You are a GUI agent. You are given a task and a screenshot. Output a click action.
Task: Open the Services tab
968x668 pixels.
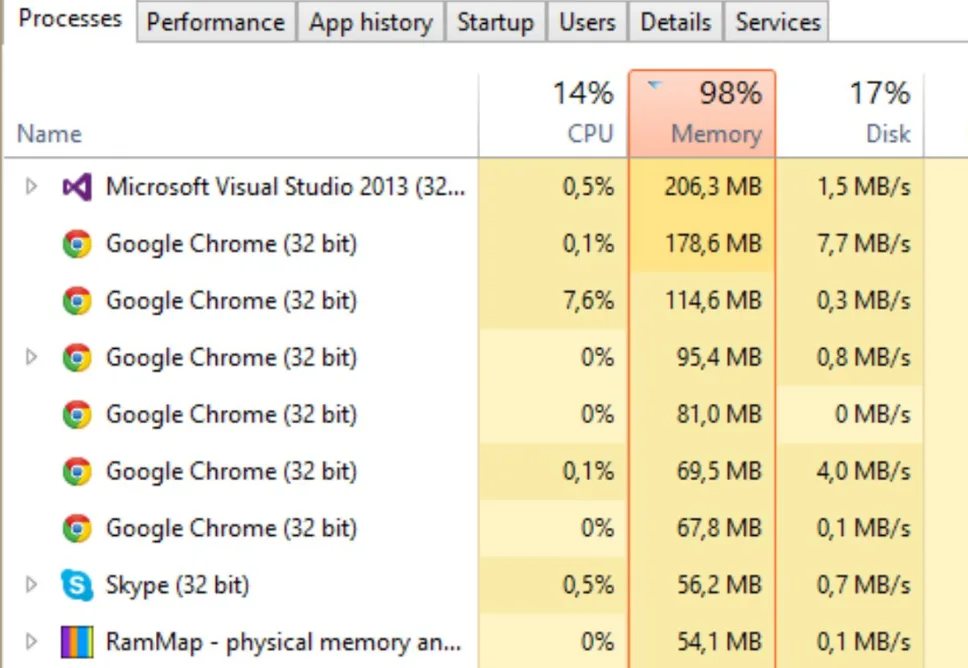(777, 22)
